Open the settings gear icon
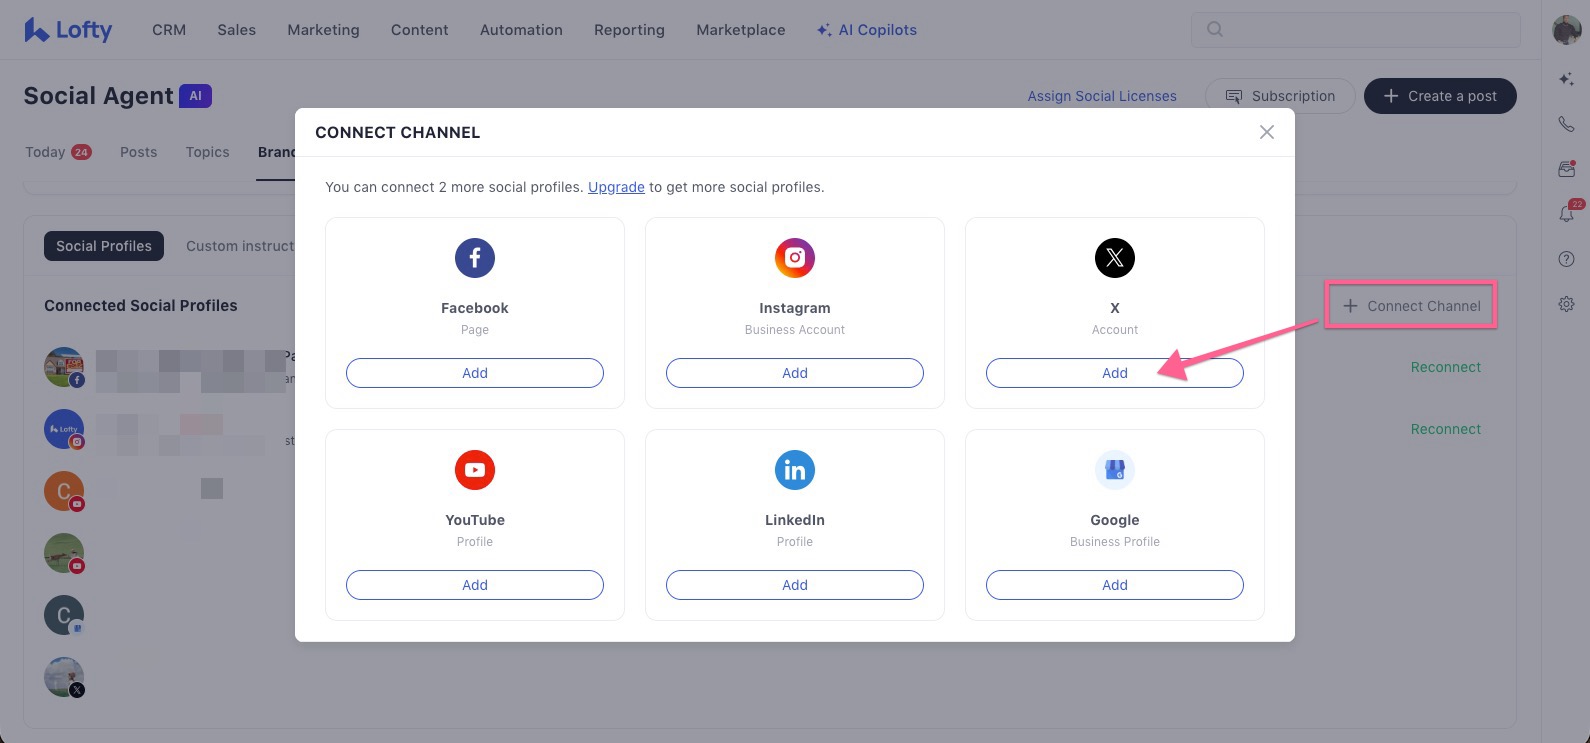Image resolution: width=1590 pixels, height=743 pixels. [1566, 304]
